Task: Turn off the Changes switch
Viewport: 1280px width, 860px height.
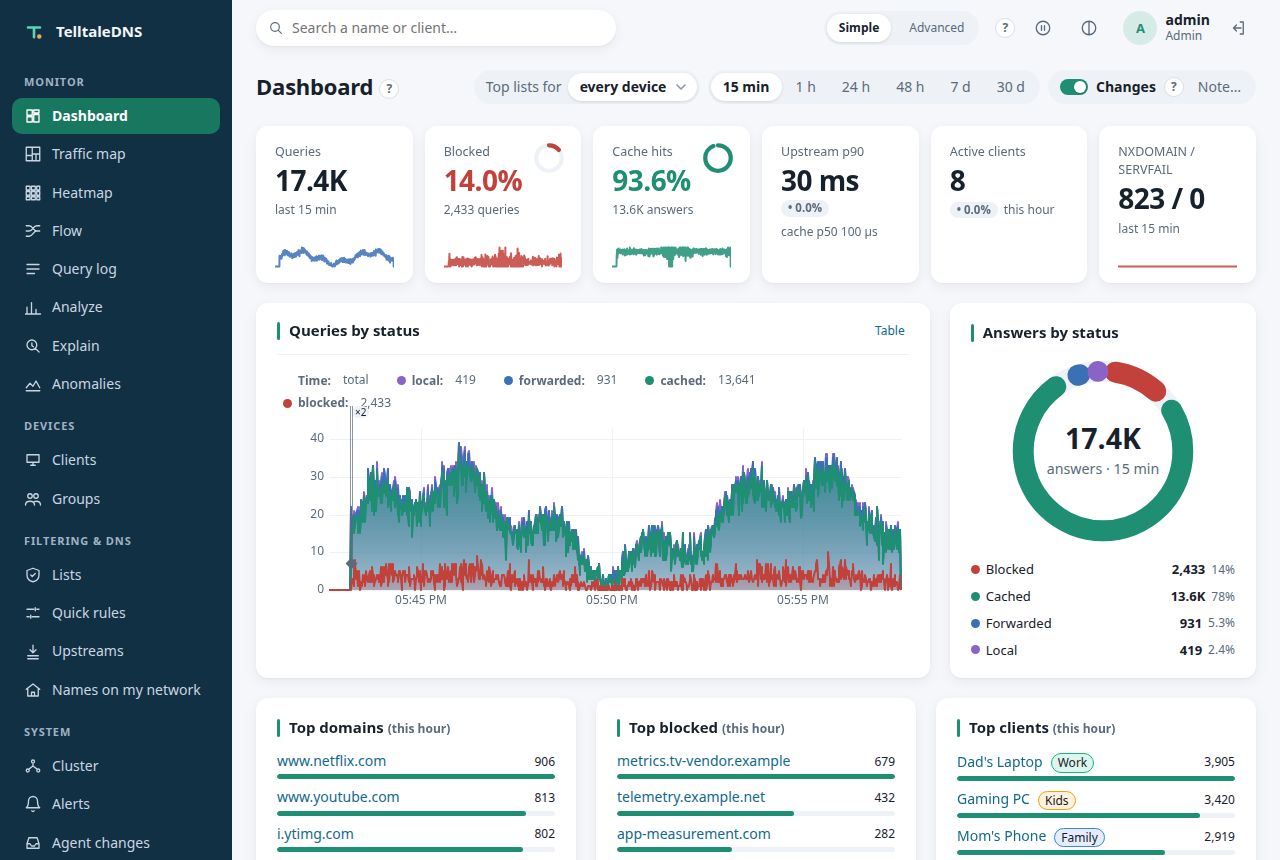Action: click(x=1074, y=87)
